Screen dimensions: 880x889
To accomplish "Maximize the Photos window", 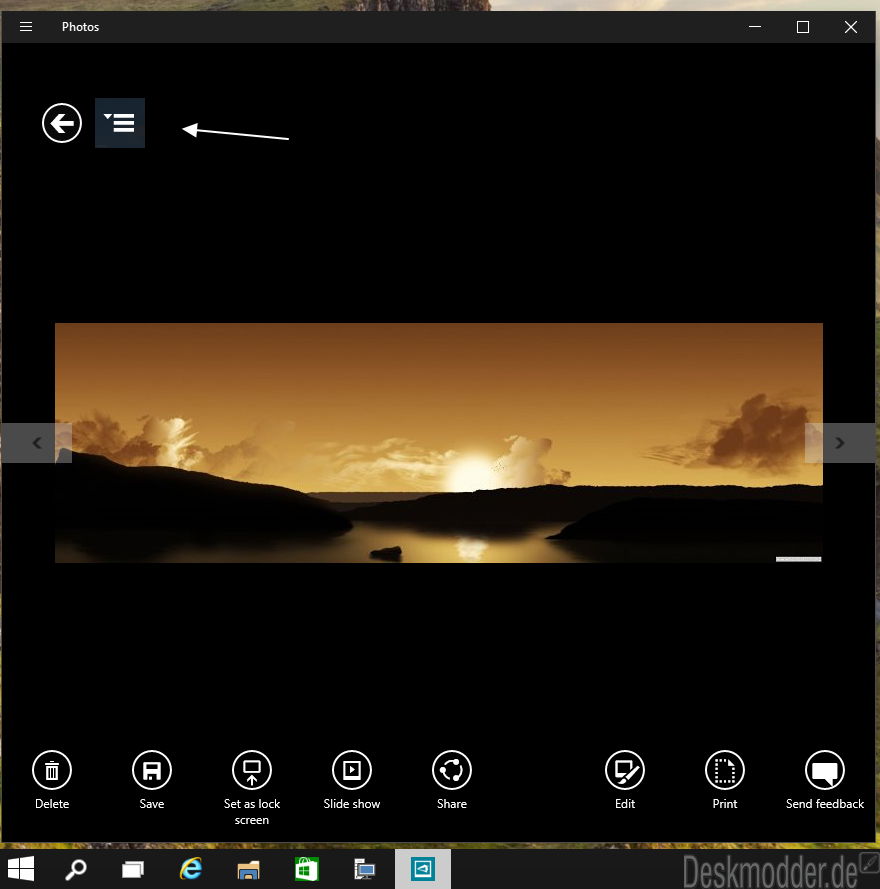I will (803, 27).
